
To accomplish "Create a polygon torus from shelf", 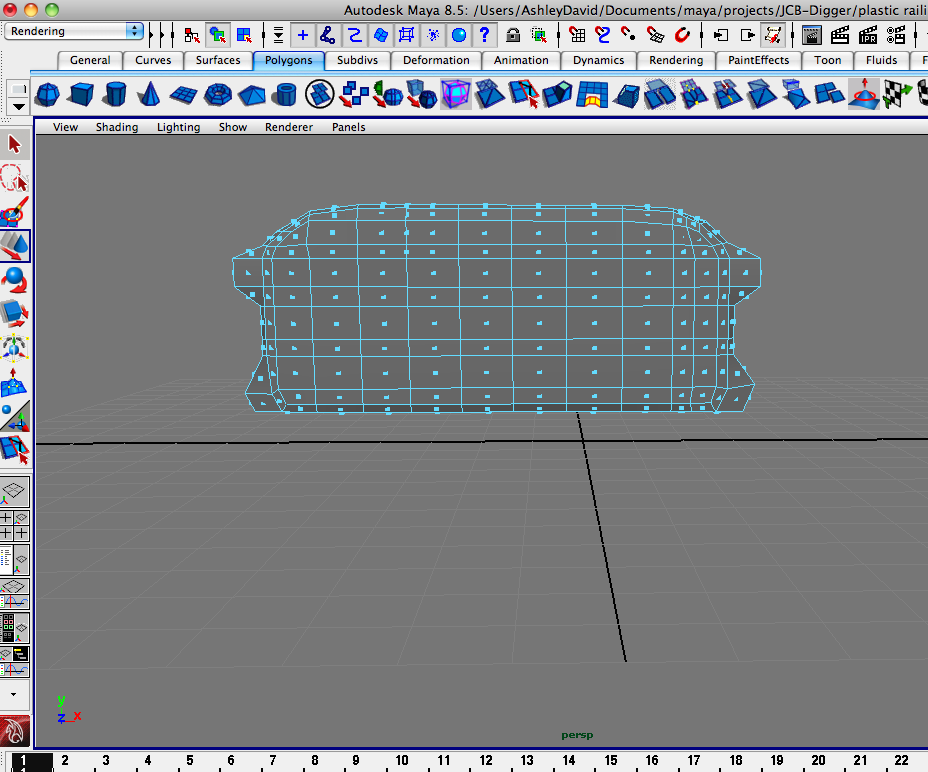I will [218, 95].
